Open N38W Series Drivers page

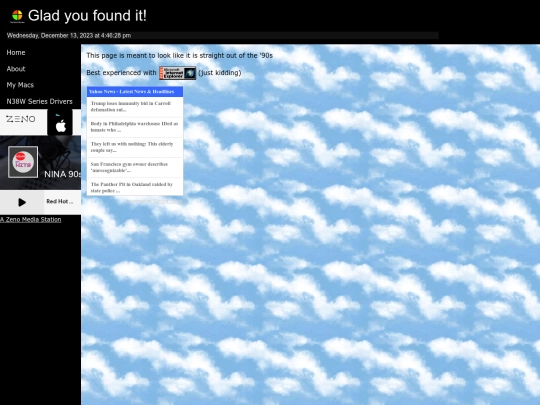pos(39,101)
